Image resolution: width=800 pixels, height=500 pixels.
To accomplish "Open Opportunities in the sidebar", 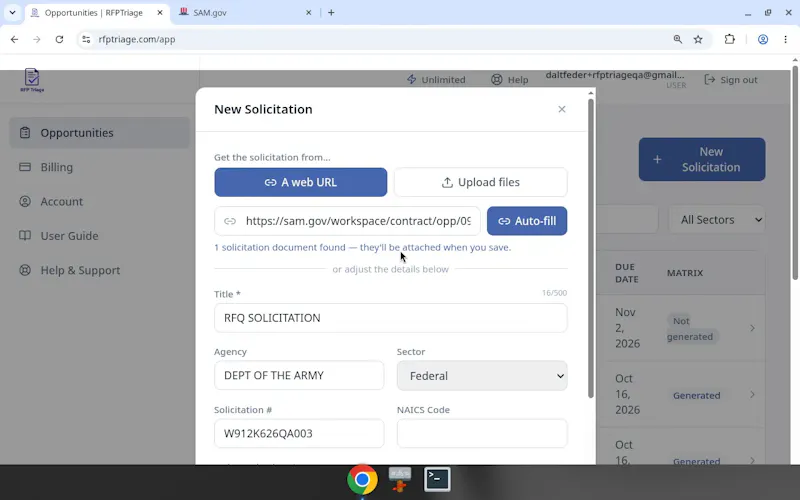I will [x=99, y=133].
